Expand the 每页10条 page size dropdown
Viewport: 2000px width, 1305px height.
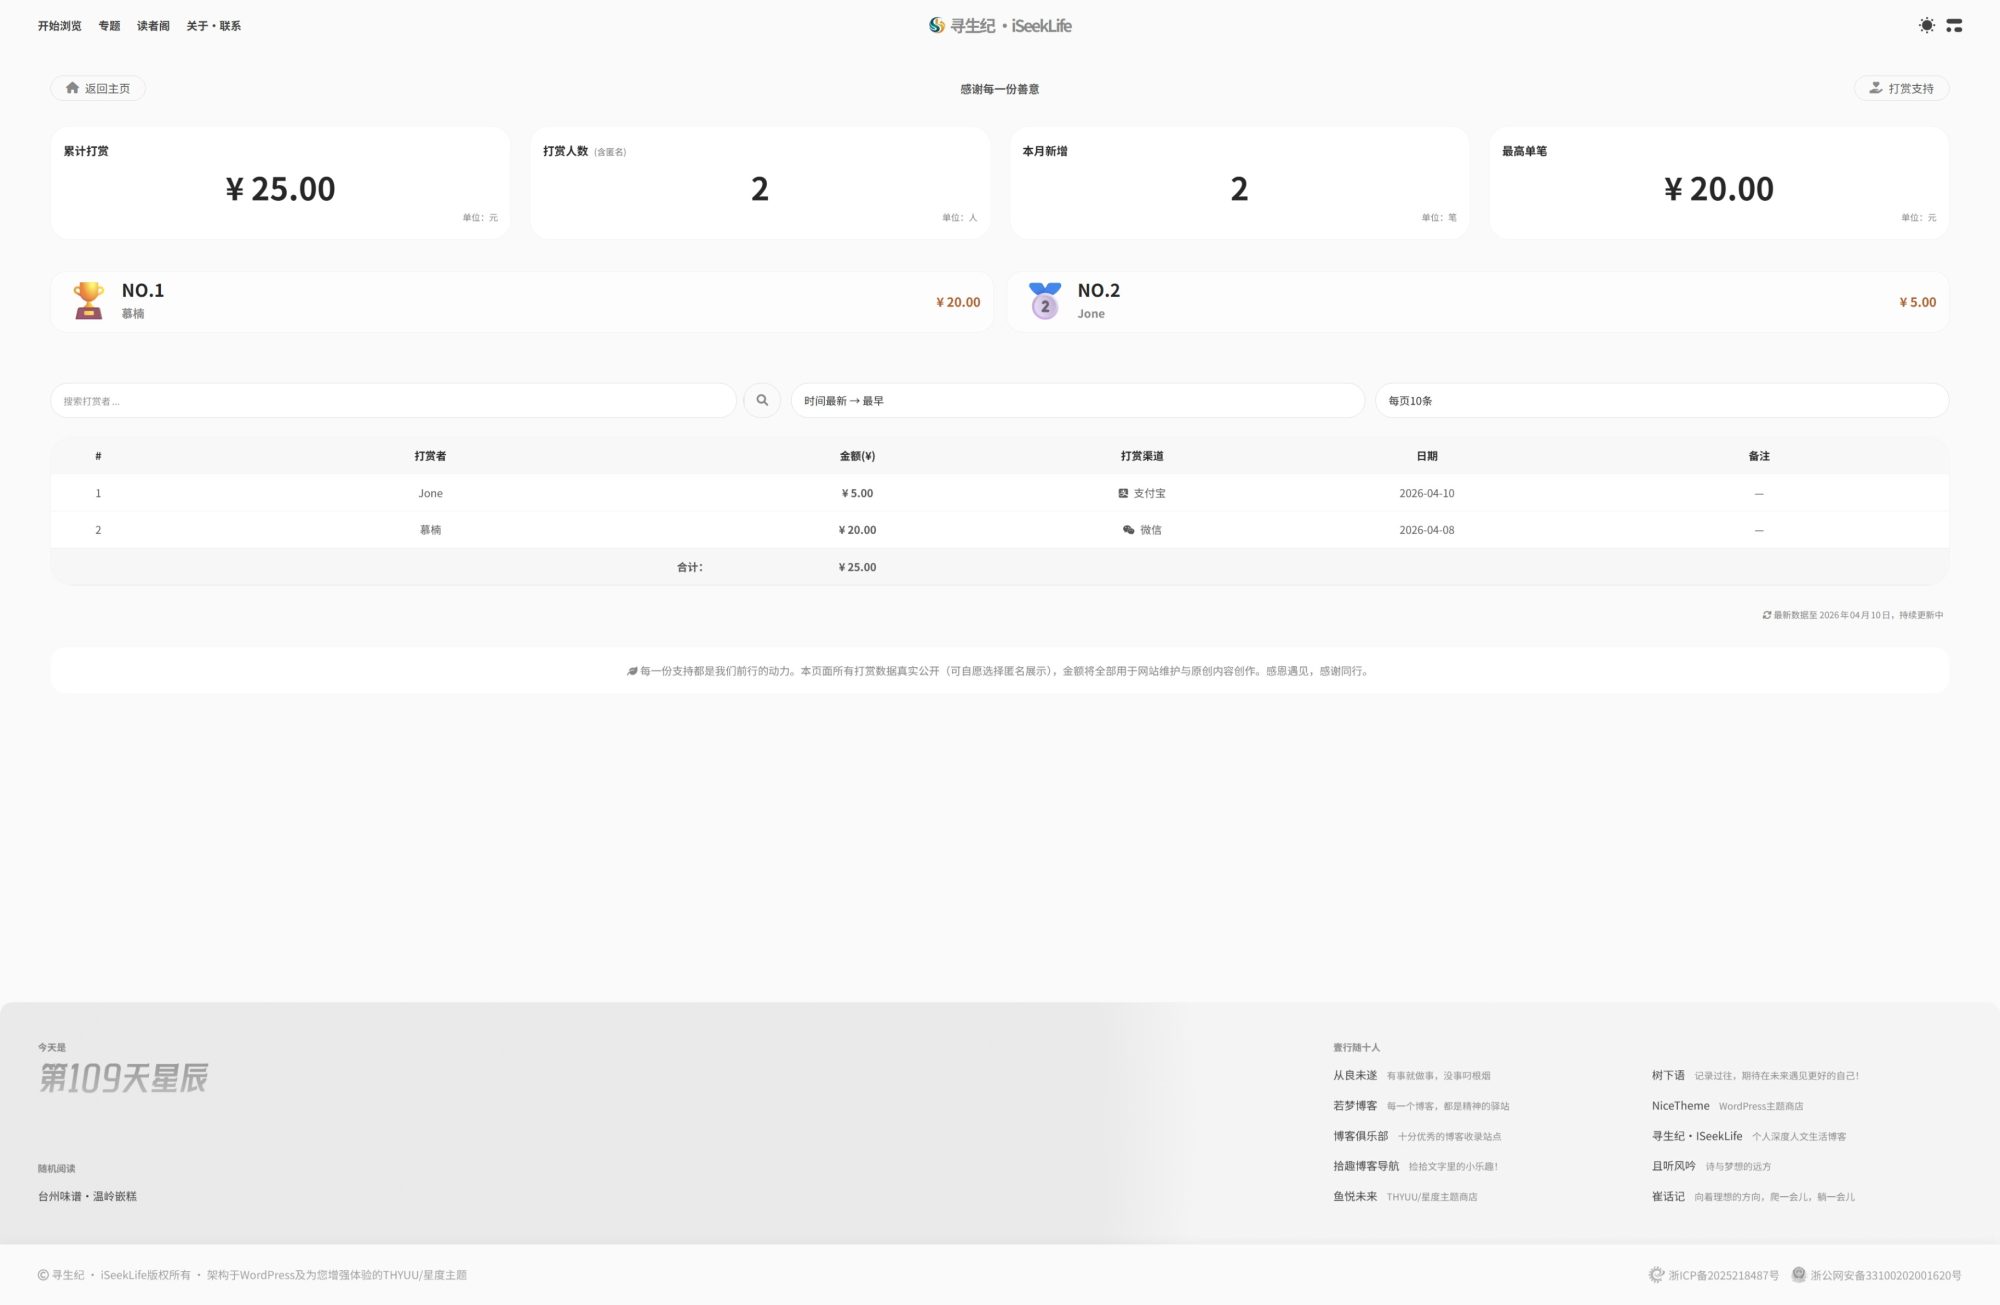[x=1661, y=400]
